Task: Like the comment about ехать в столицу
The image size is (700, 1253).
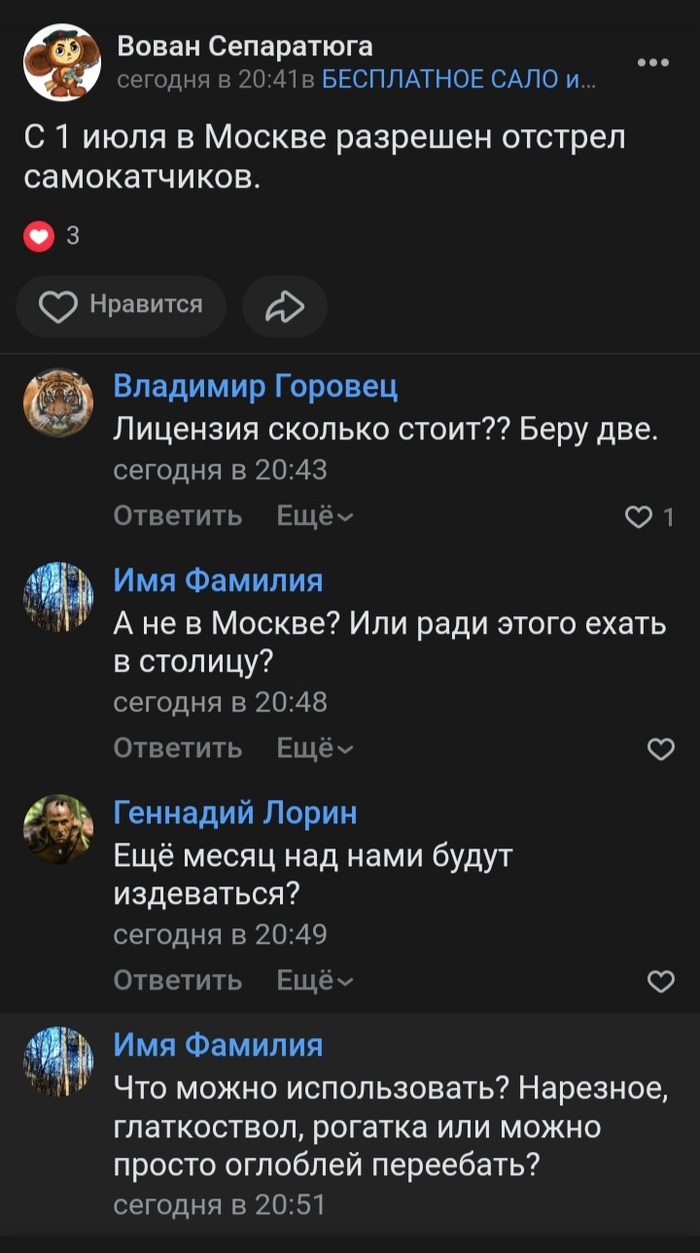Action: (x=661, y=748)
